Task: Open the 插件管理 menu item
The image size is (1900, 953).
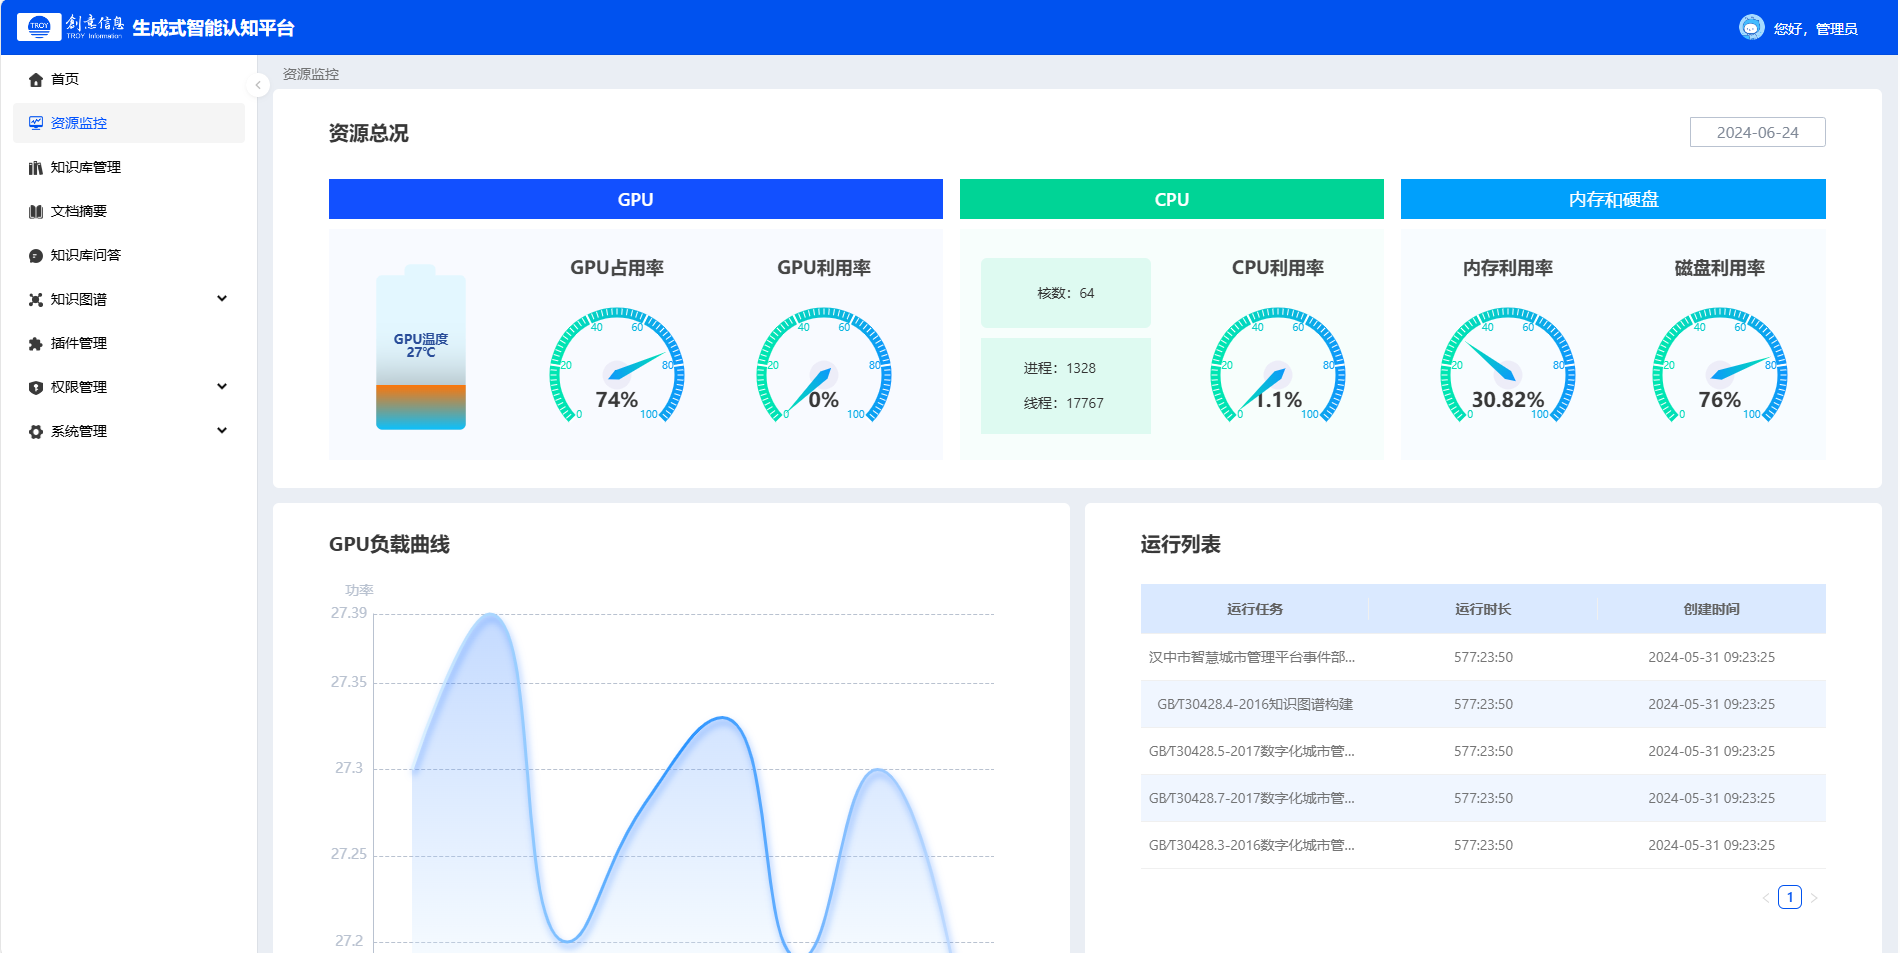Action: point(129,343)
